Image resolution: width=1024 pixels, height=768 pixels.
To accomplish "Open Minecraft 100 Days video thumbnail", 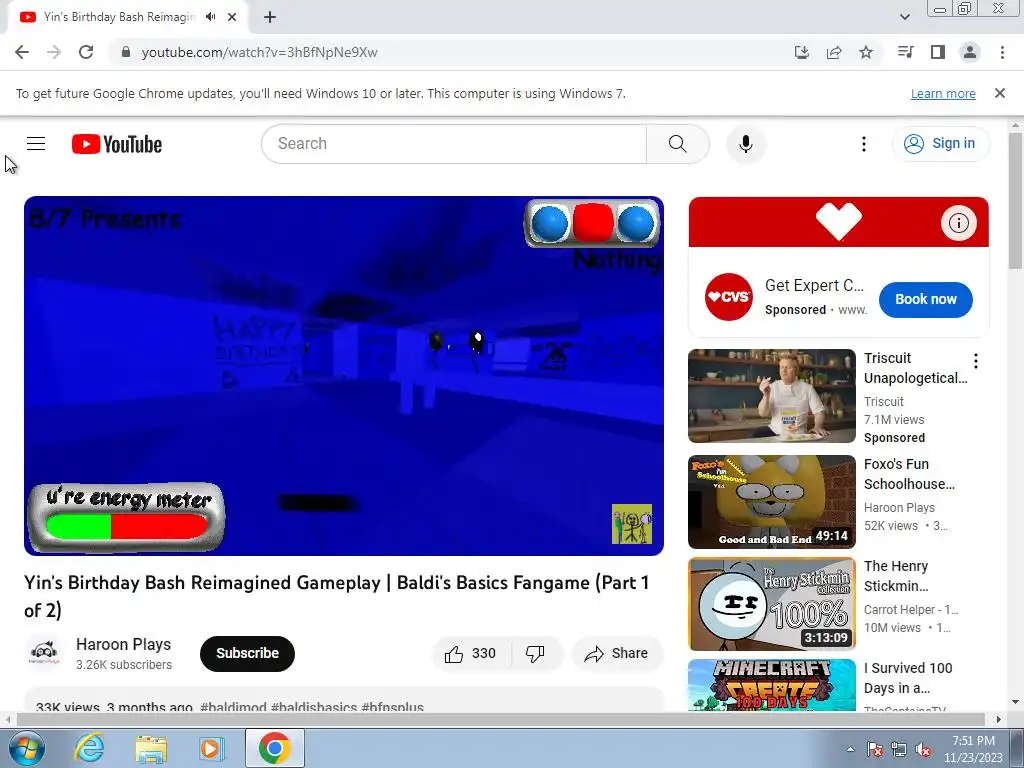I will (x=772, y=684).
